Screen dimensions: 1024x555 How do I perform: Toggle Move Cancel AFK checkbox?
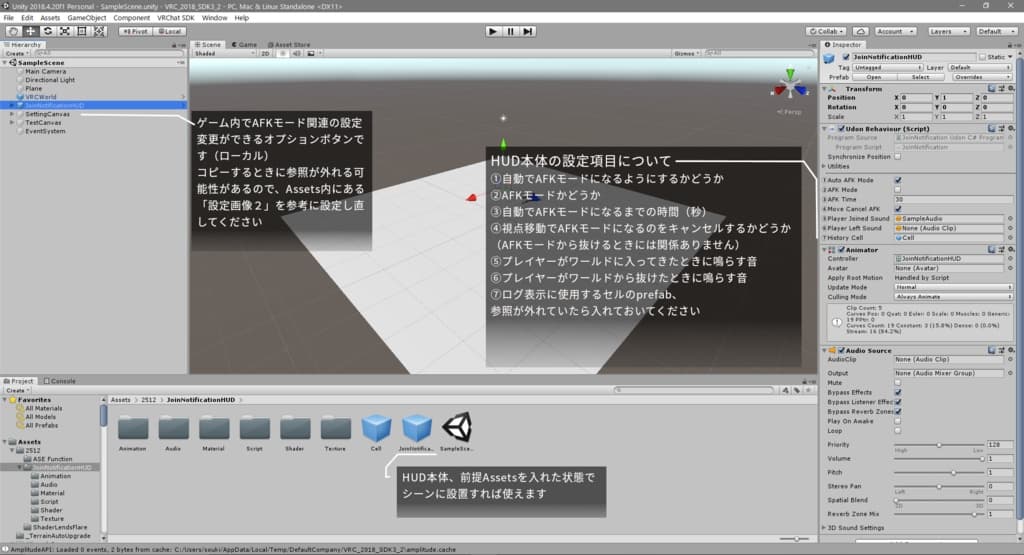898,209
